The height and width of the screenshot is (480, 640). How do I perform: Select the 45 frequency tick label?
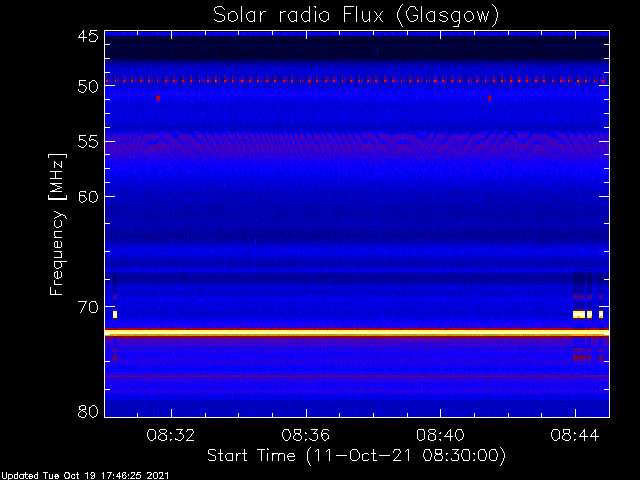pyautogui.click(x=88, y=36)
